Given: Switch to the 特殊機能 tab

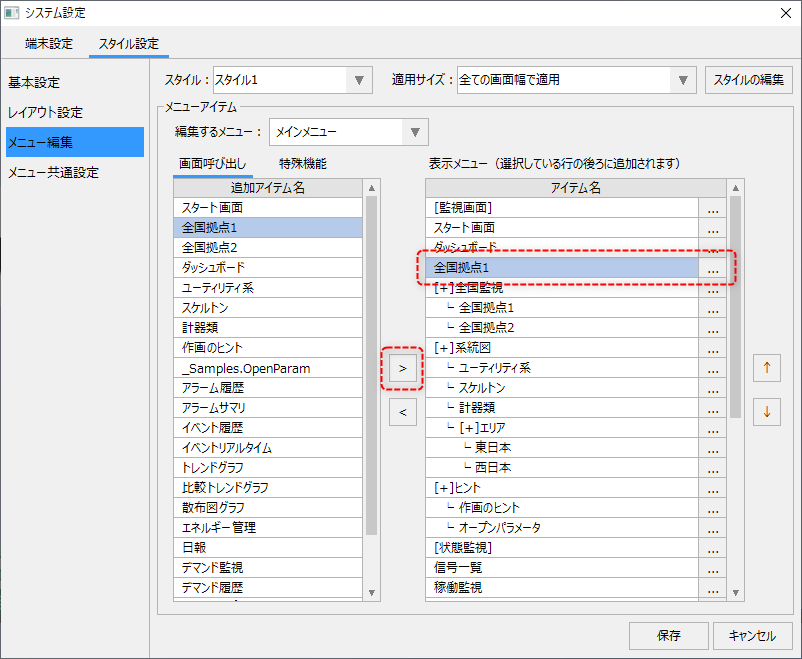Looking at the screenshot, I should [x=302, y=163].
